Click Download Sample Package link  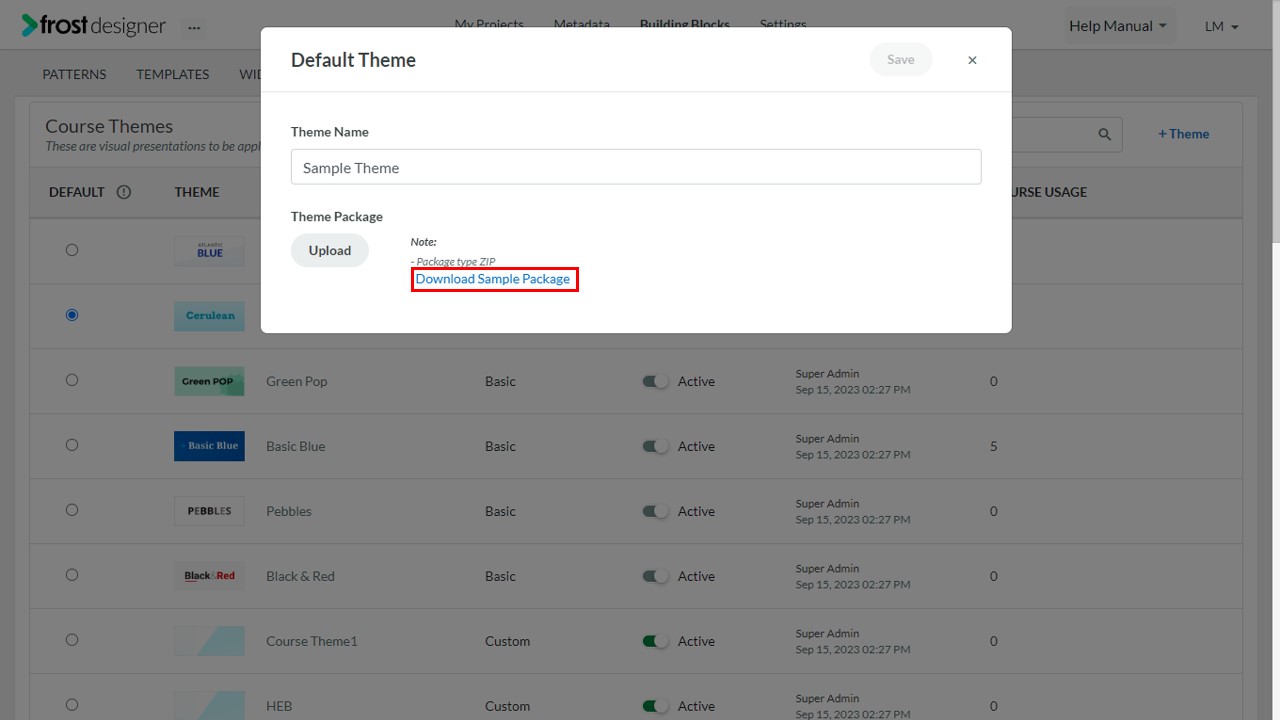pyautogui.click(x=493, y=279)
